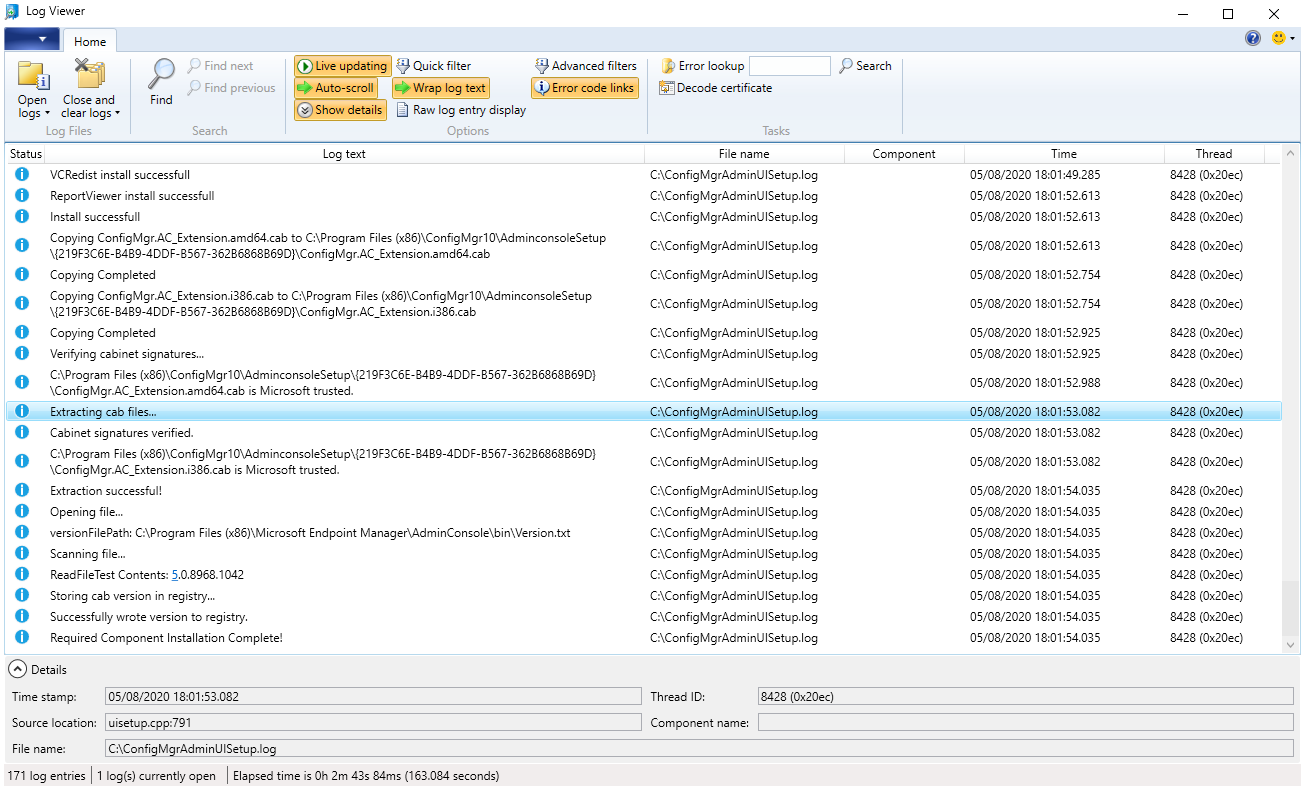Toggle Wrap log text option
Viewport: 1305px width, 787px height.
(440, 88)
